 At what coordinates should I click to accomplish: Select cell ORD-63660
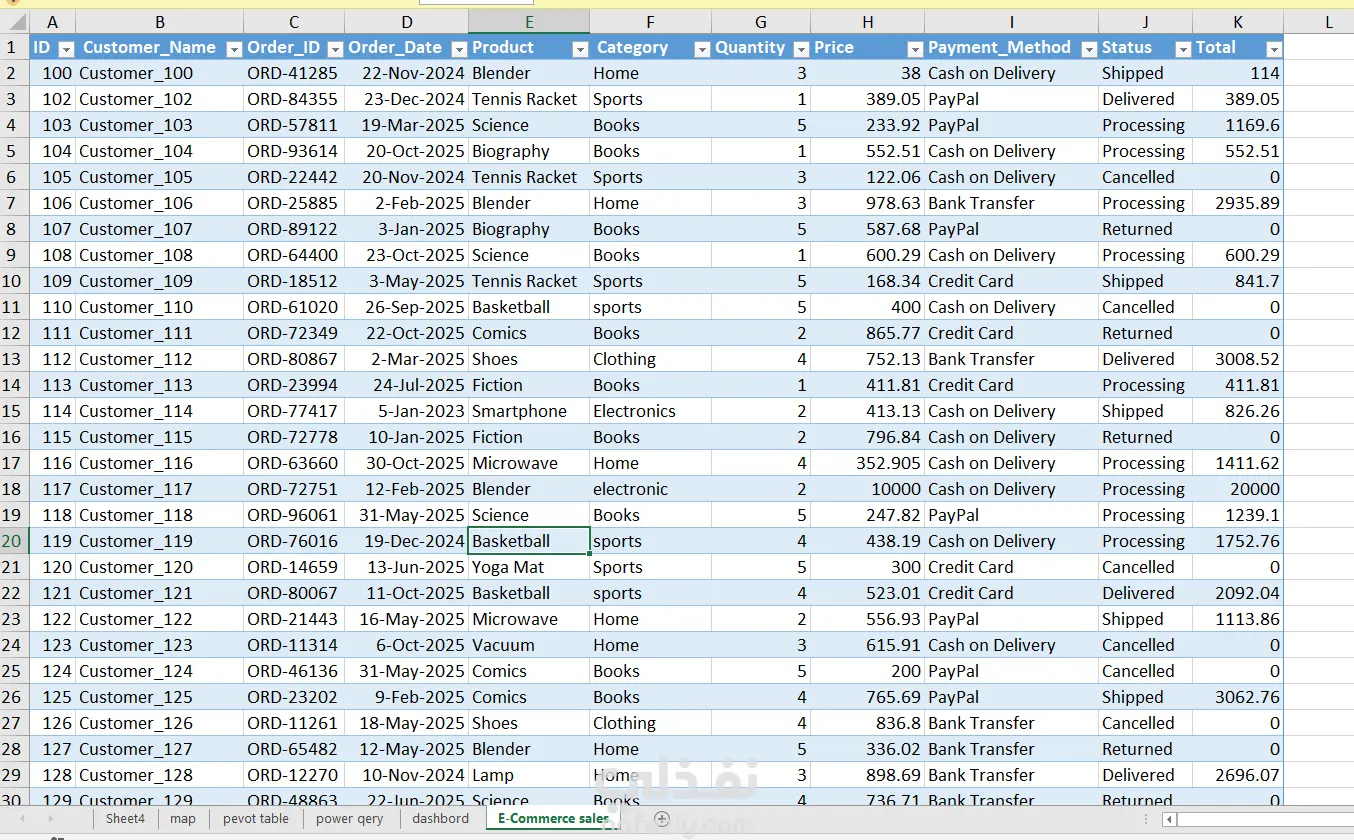293,463
